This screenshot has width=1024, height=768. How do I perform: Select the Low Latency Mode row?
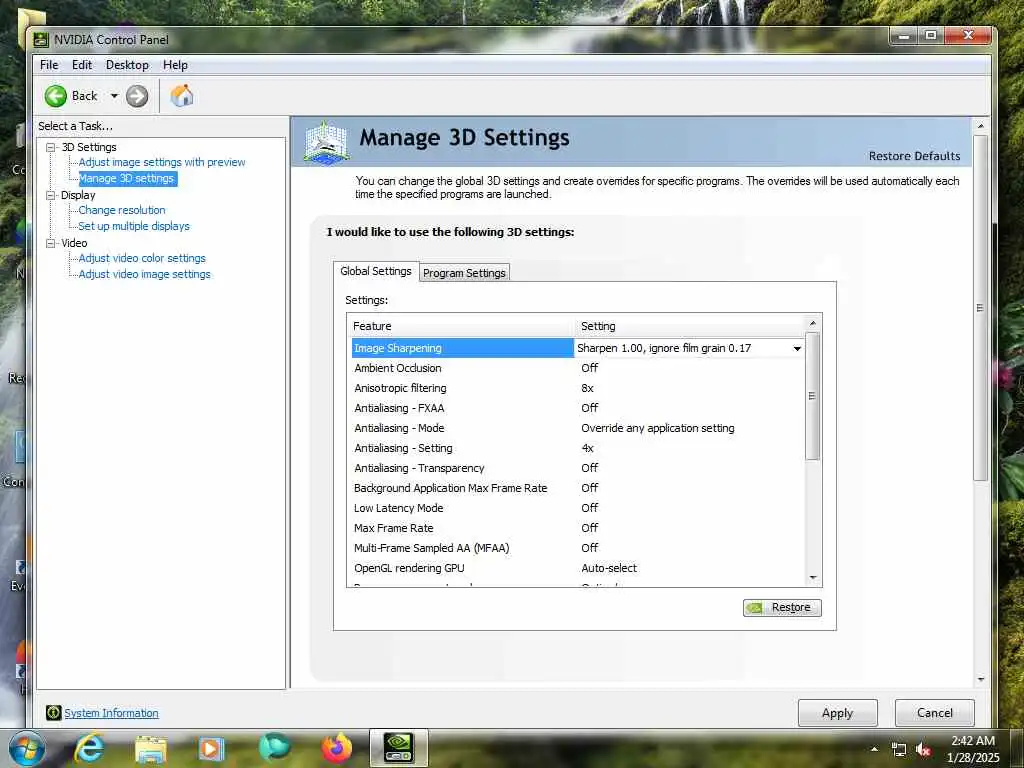point(577,508)
